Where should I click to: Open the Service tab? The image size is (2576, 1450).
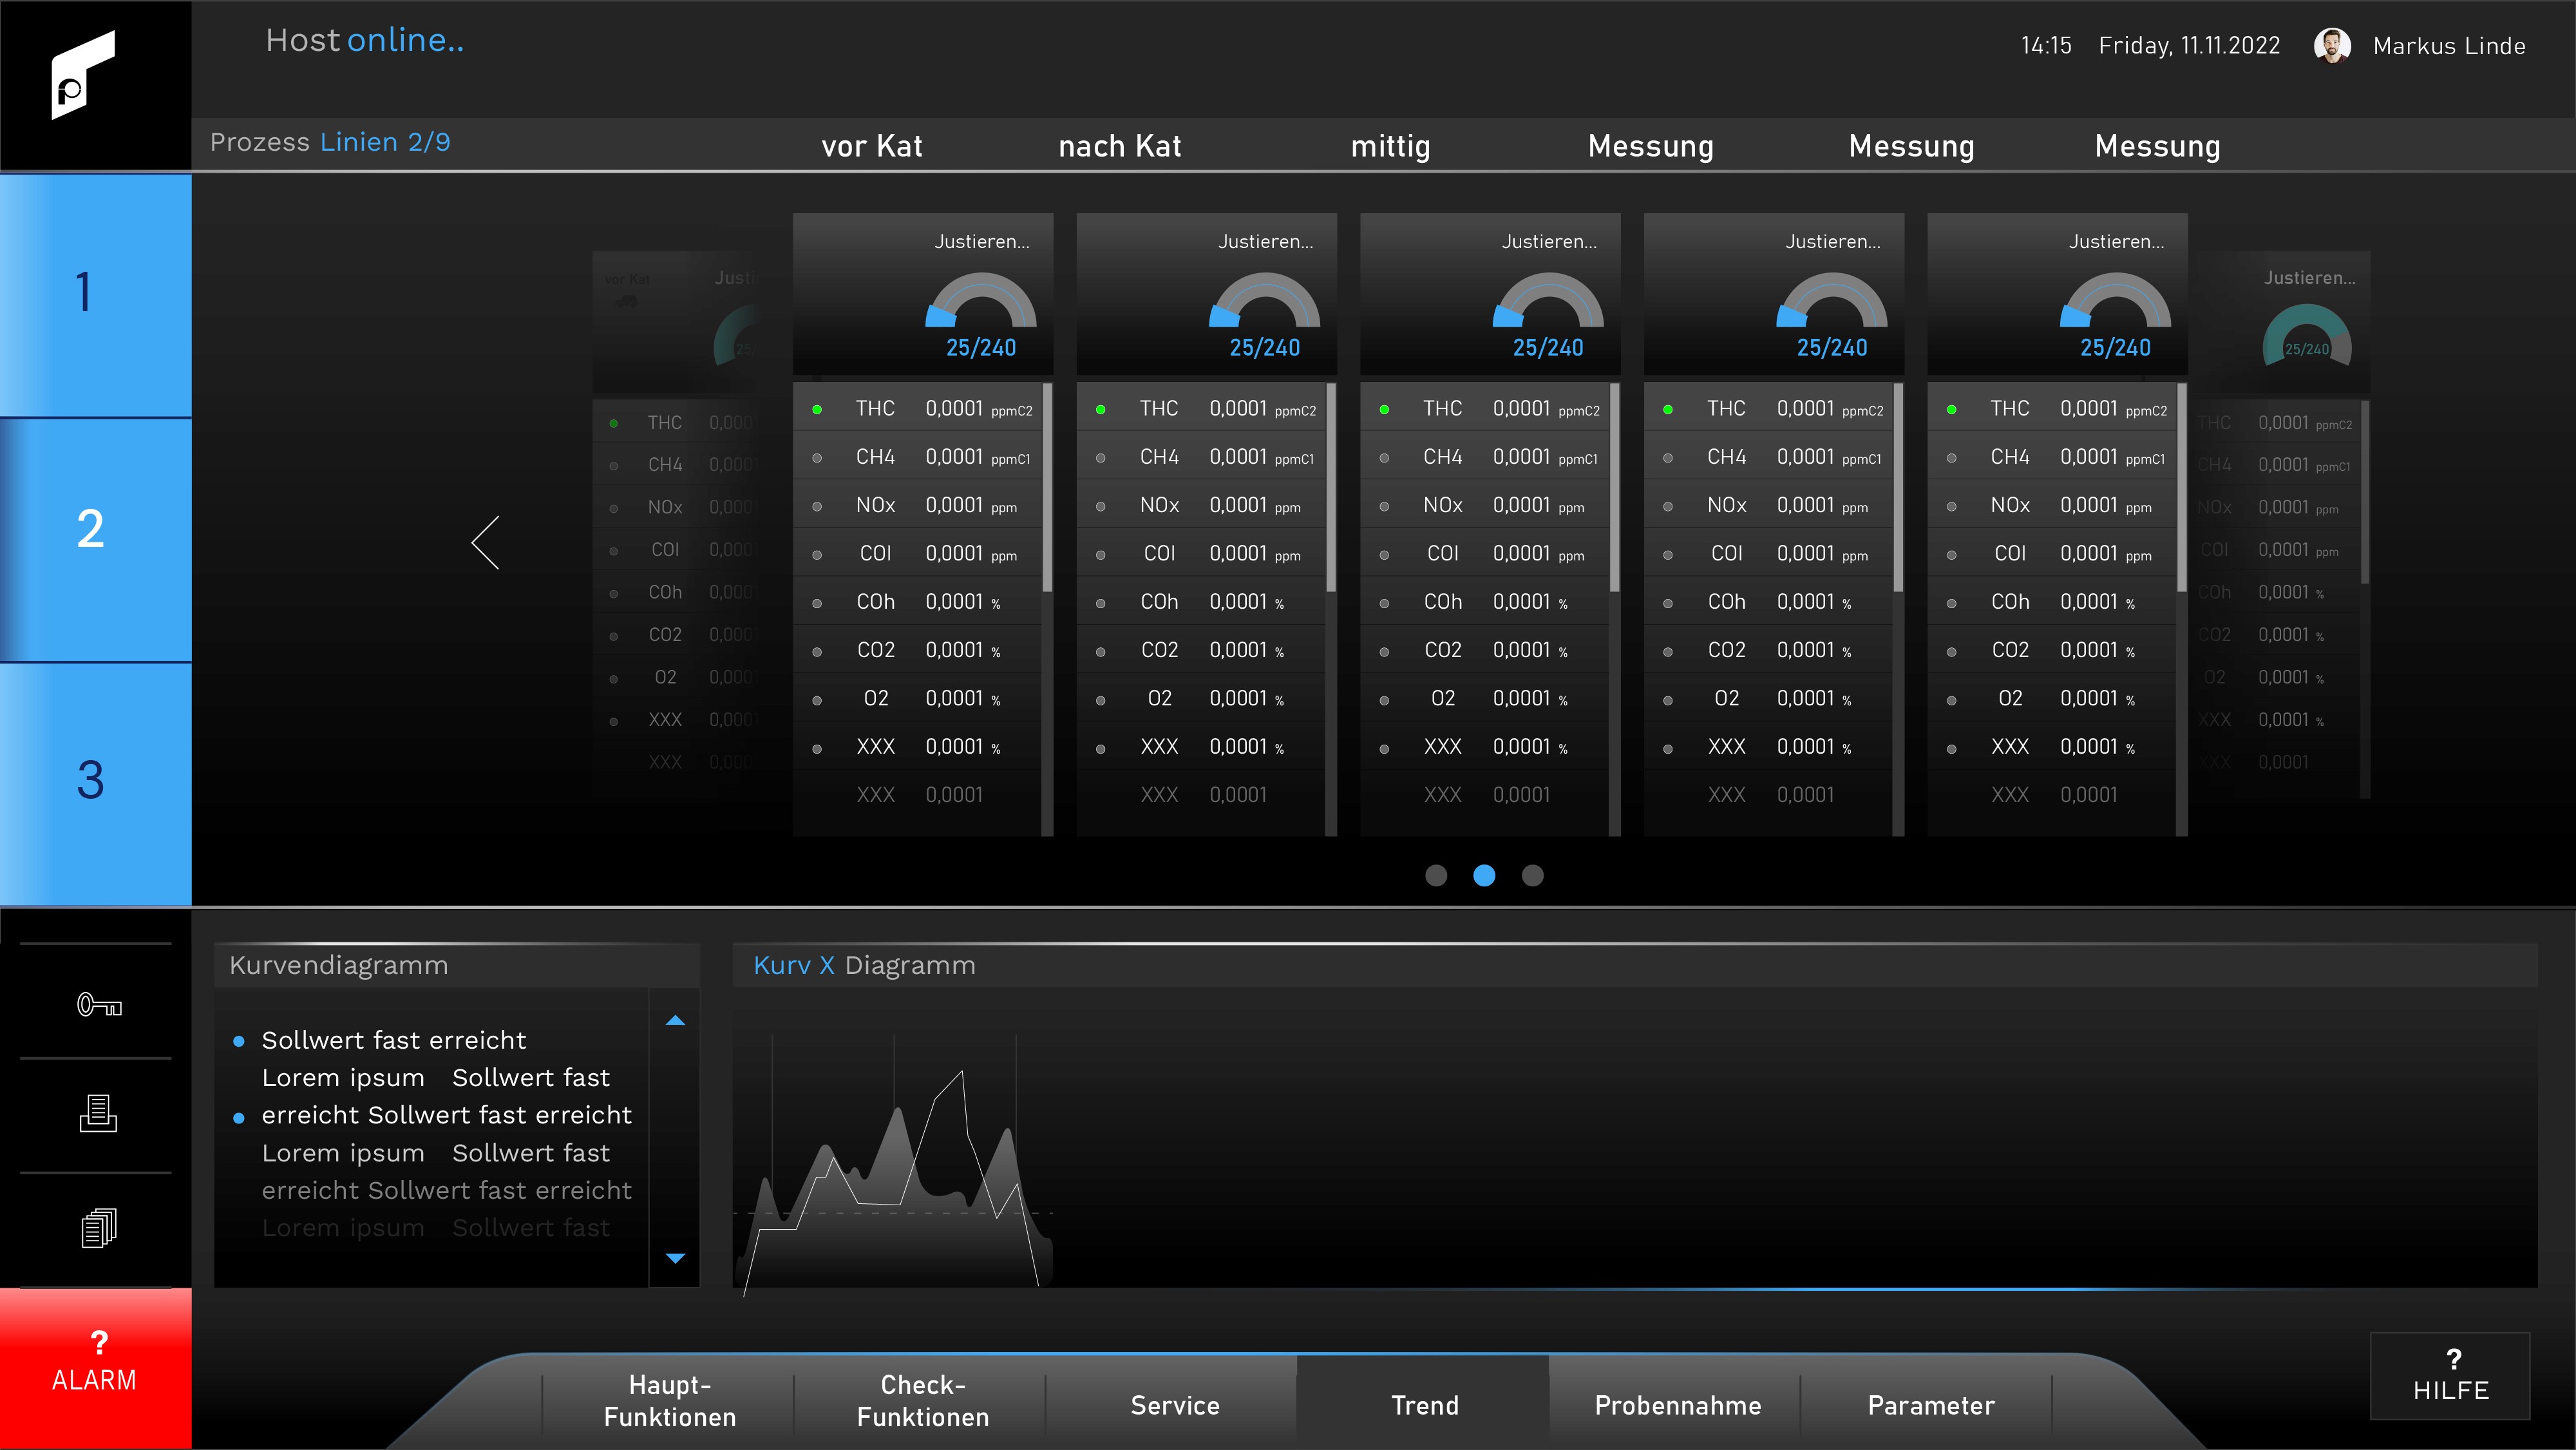[x=1174, y=1405]
